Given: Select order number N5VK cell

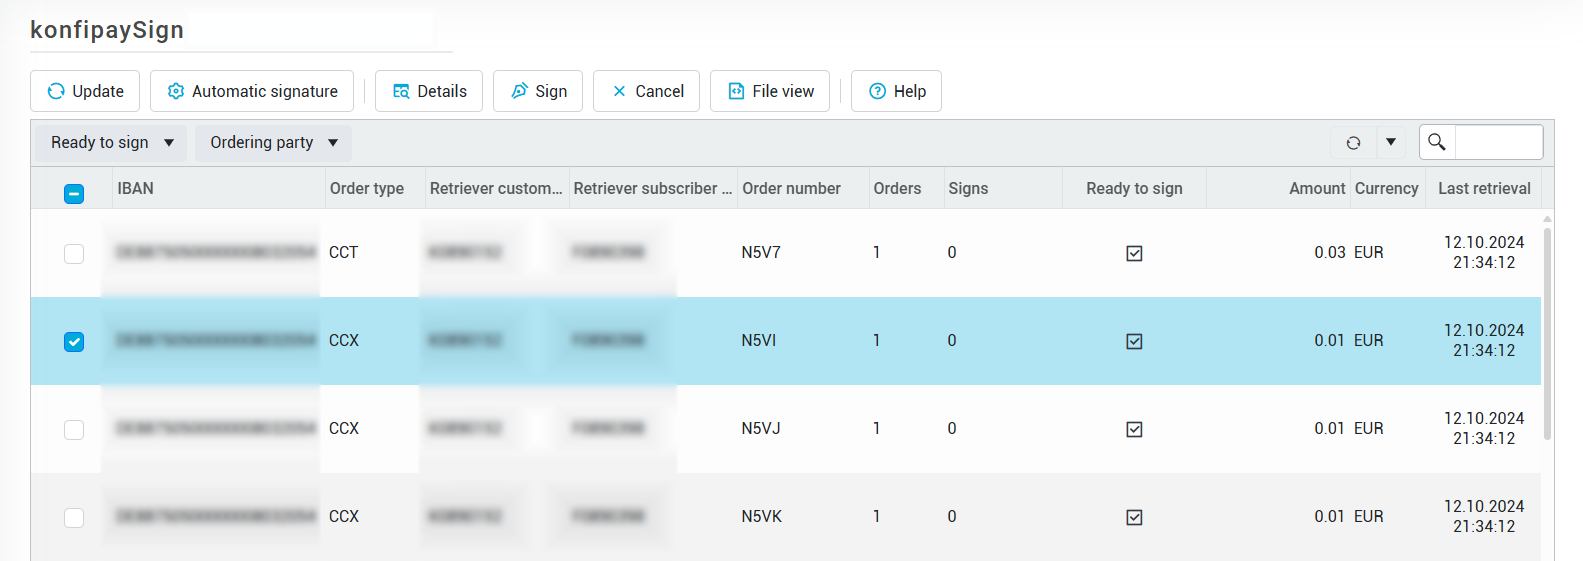Looking at the screenshot, I should 762,517.
